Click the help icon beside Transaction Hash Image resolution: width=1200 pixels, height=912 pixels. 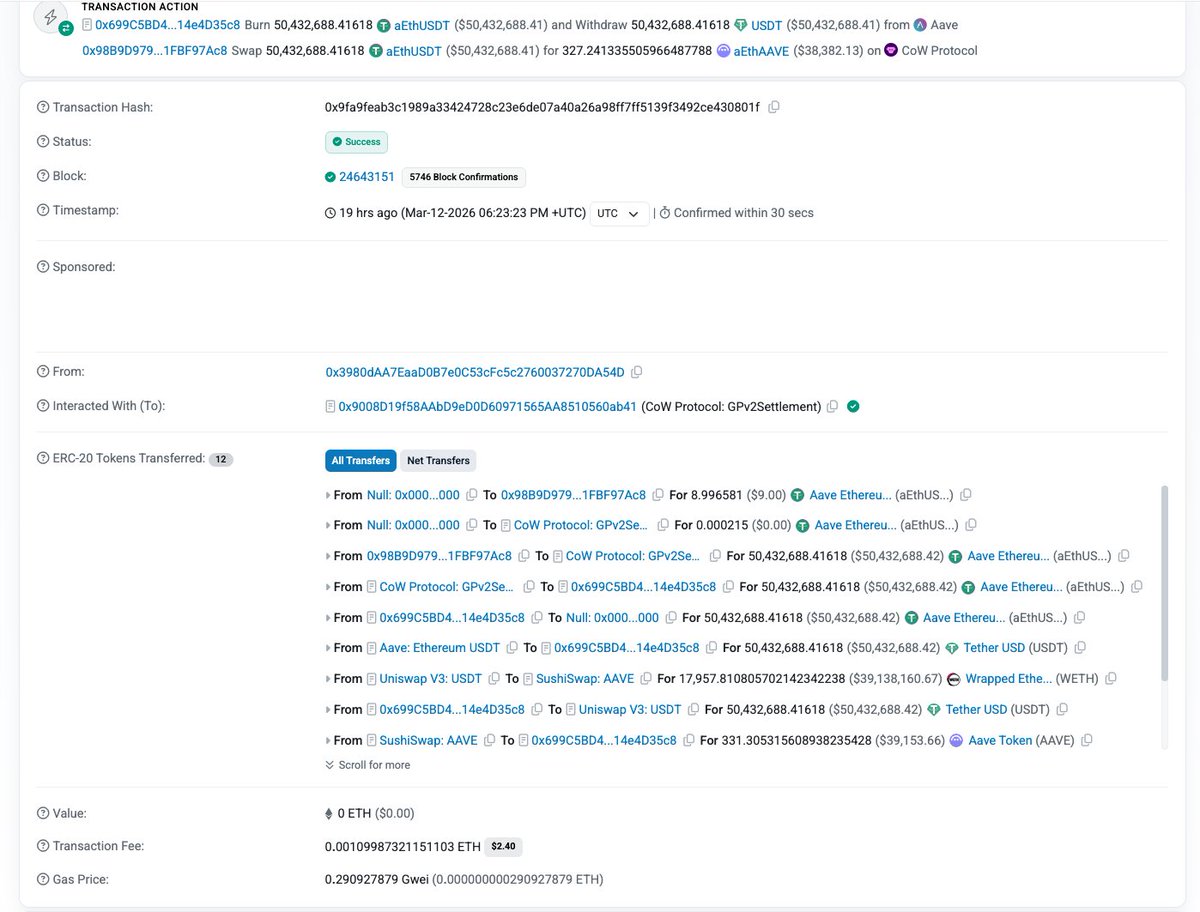pos(43,107)
